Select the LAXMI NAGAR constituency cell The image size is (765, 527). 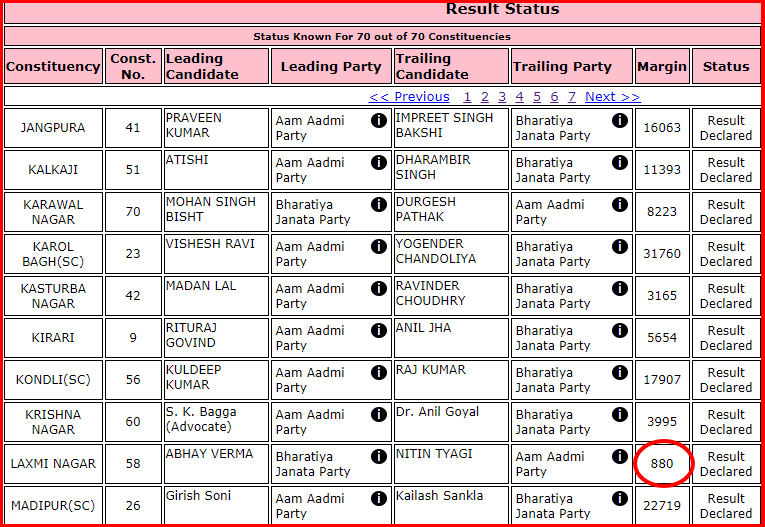click(54, 464)
